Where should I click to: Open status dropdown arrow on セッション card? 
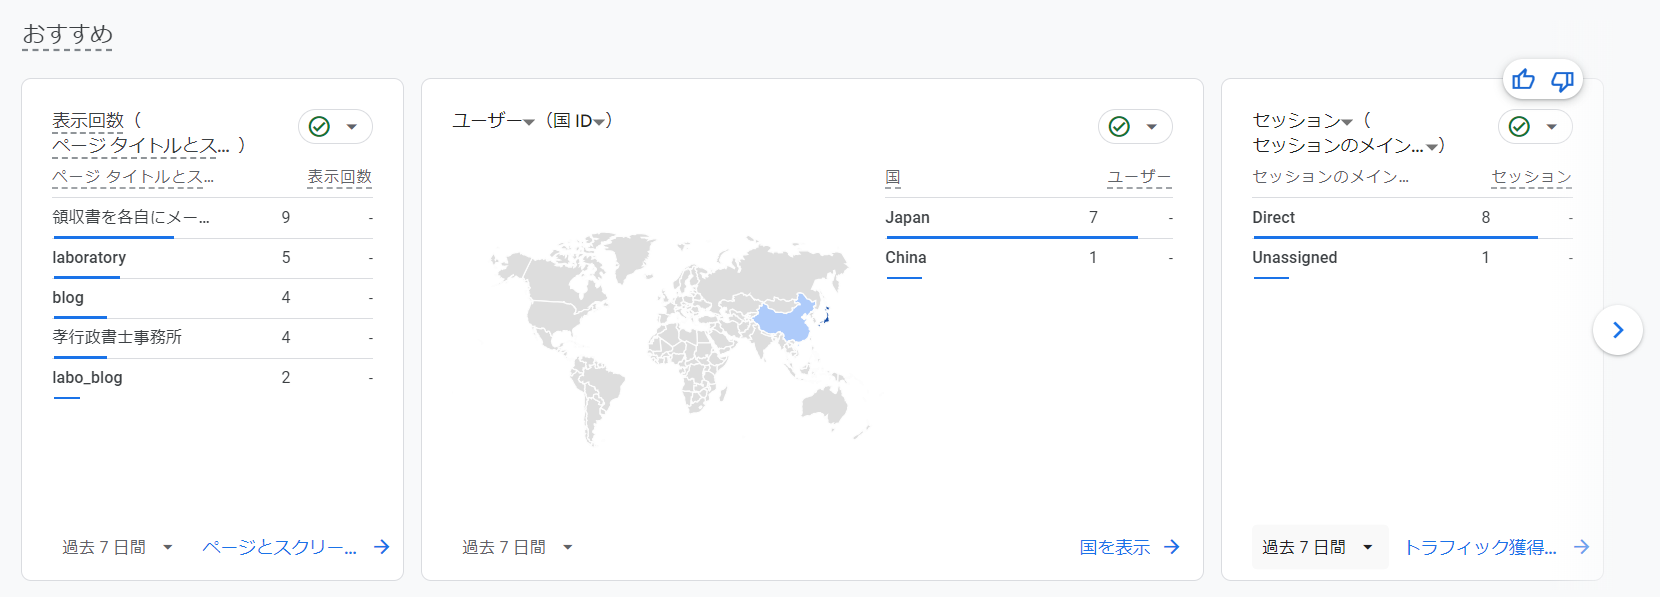[x=1552, y=127]
